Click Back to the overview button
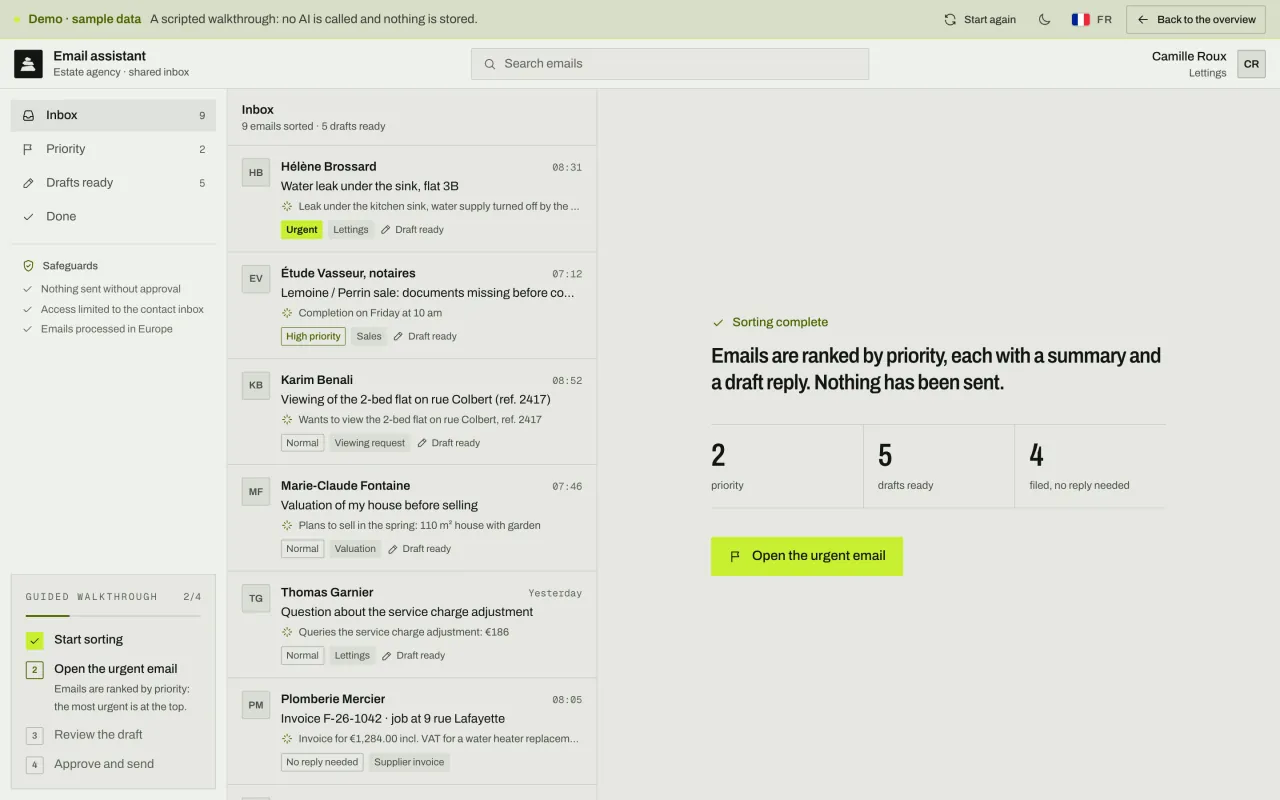The image size is (1280, 800). tap(1197, 20)
